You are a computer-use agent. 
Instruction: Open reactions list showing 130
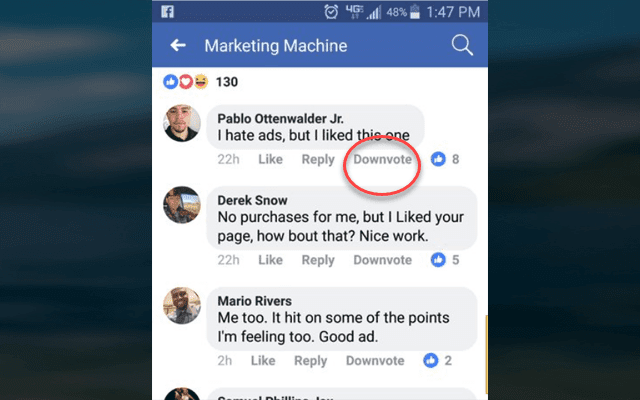(x=200, y=82)
